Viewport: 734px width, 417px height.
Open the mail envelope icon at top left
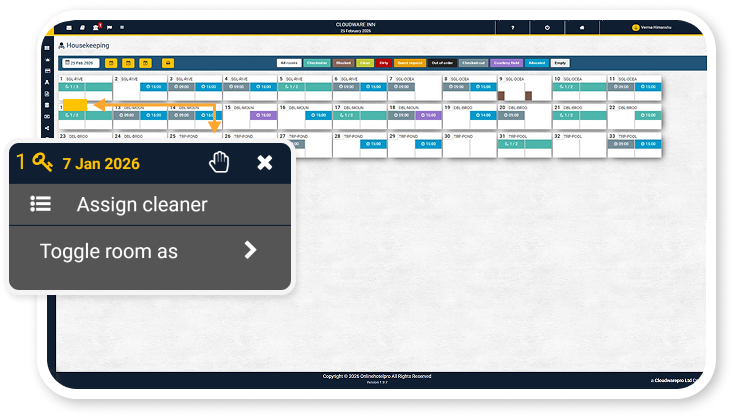(x=69, y=27)
